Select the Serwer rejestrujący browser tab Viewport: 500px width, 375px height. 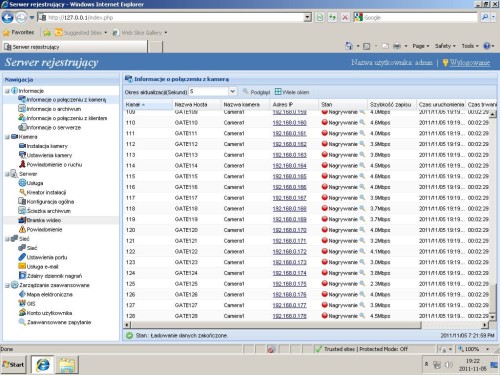pyautogui.click(x=75, y=47)
